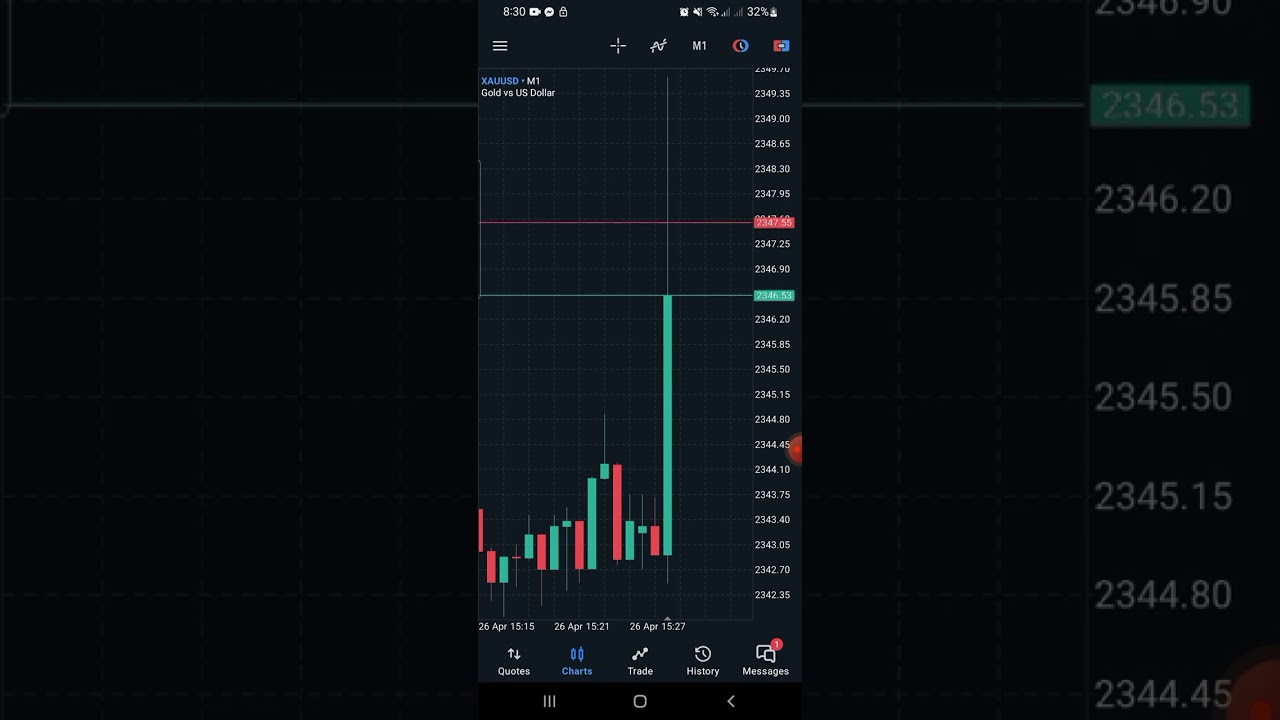The width and height of the screenshot is (1280, 720).
Task: Tap the alarm icon in status bar
Action: [684, 12]
